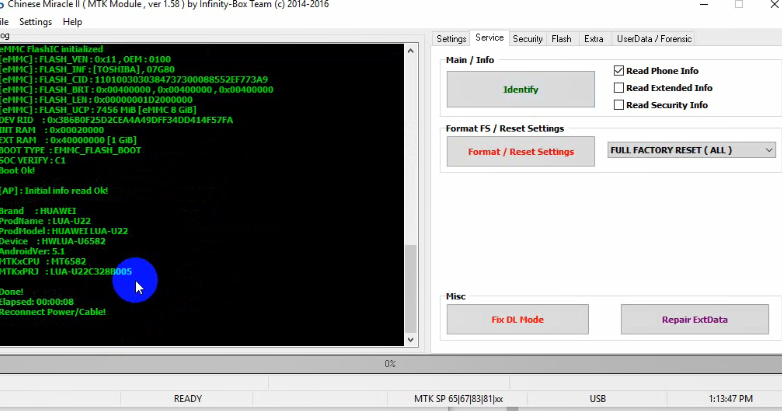Click the 'MTKxPRJ : LUA-U22C328B005' log line

coord(66,271)
